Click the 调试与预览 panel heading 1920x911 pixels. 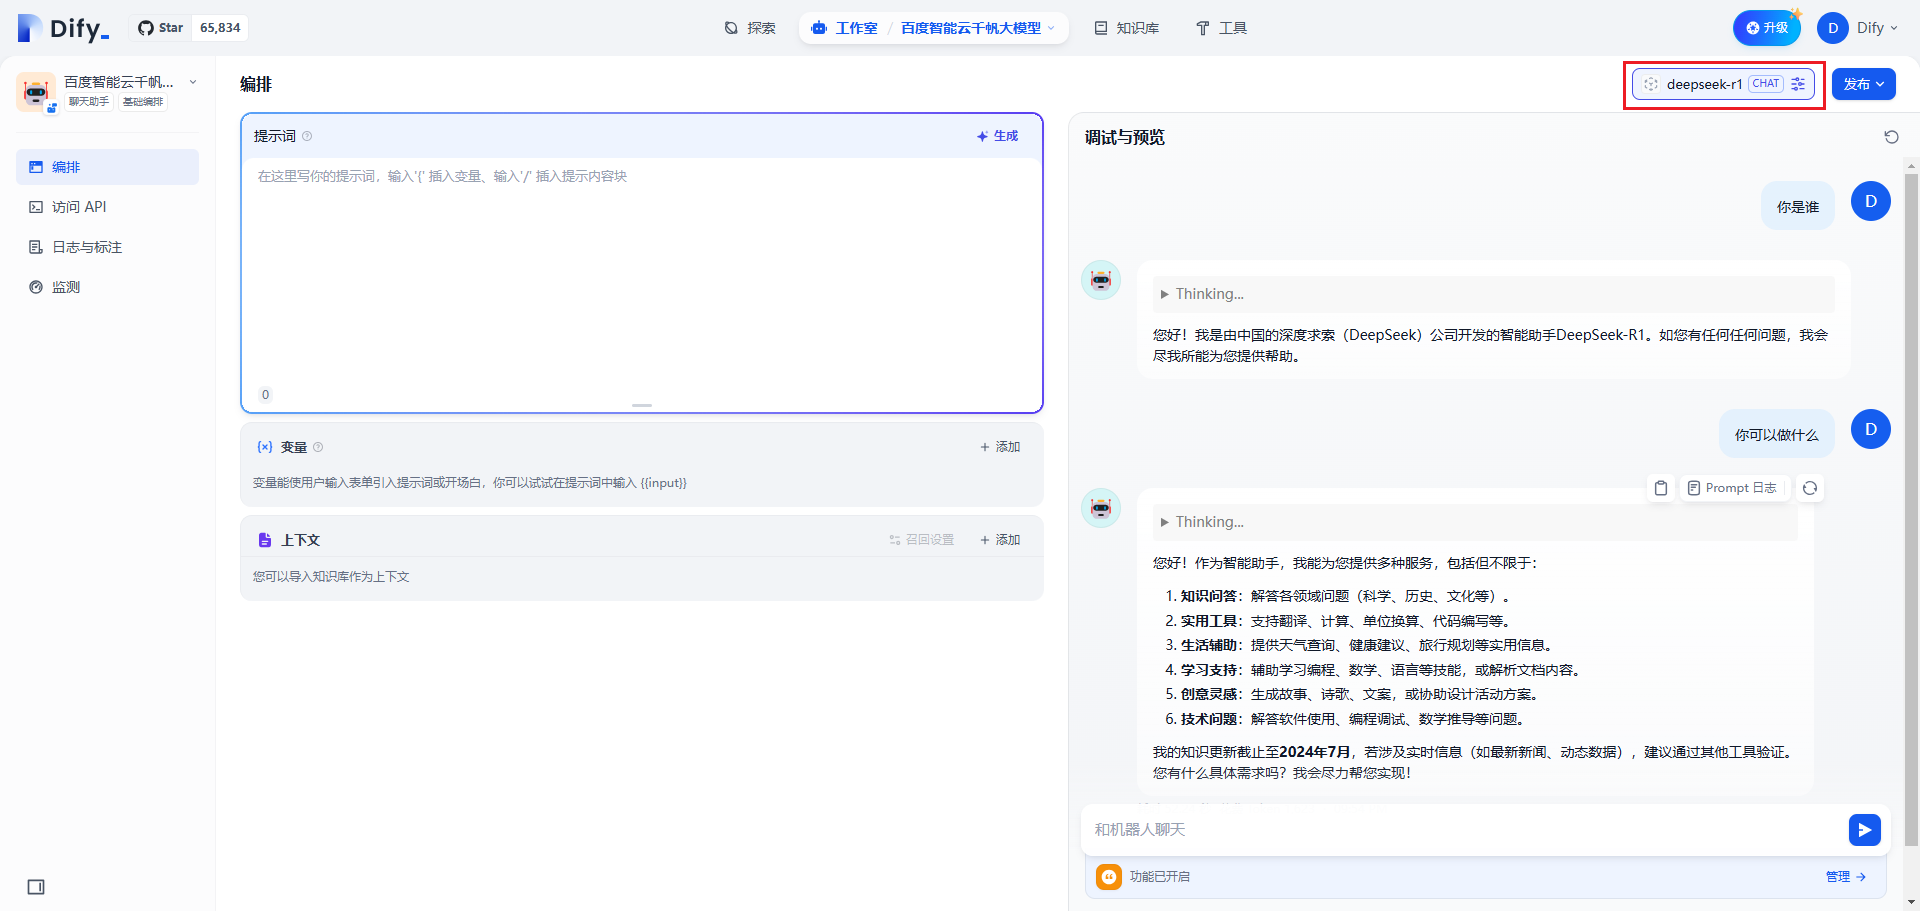[1125, 137]
